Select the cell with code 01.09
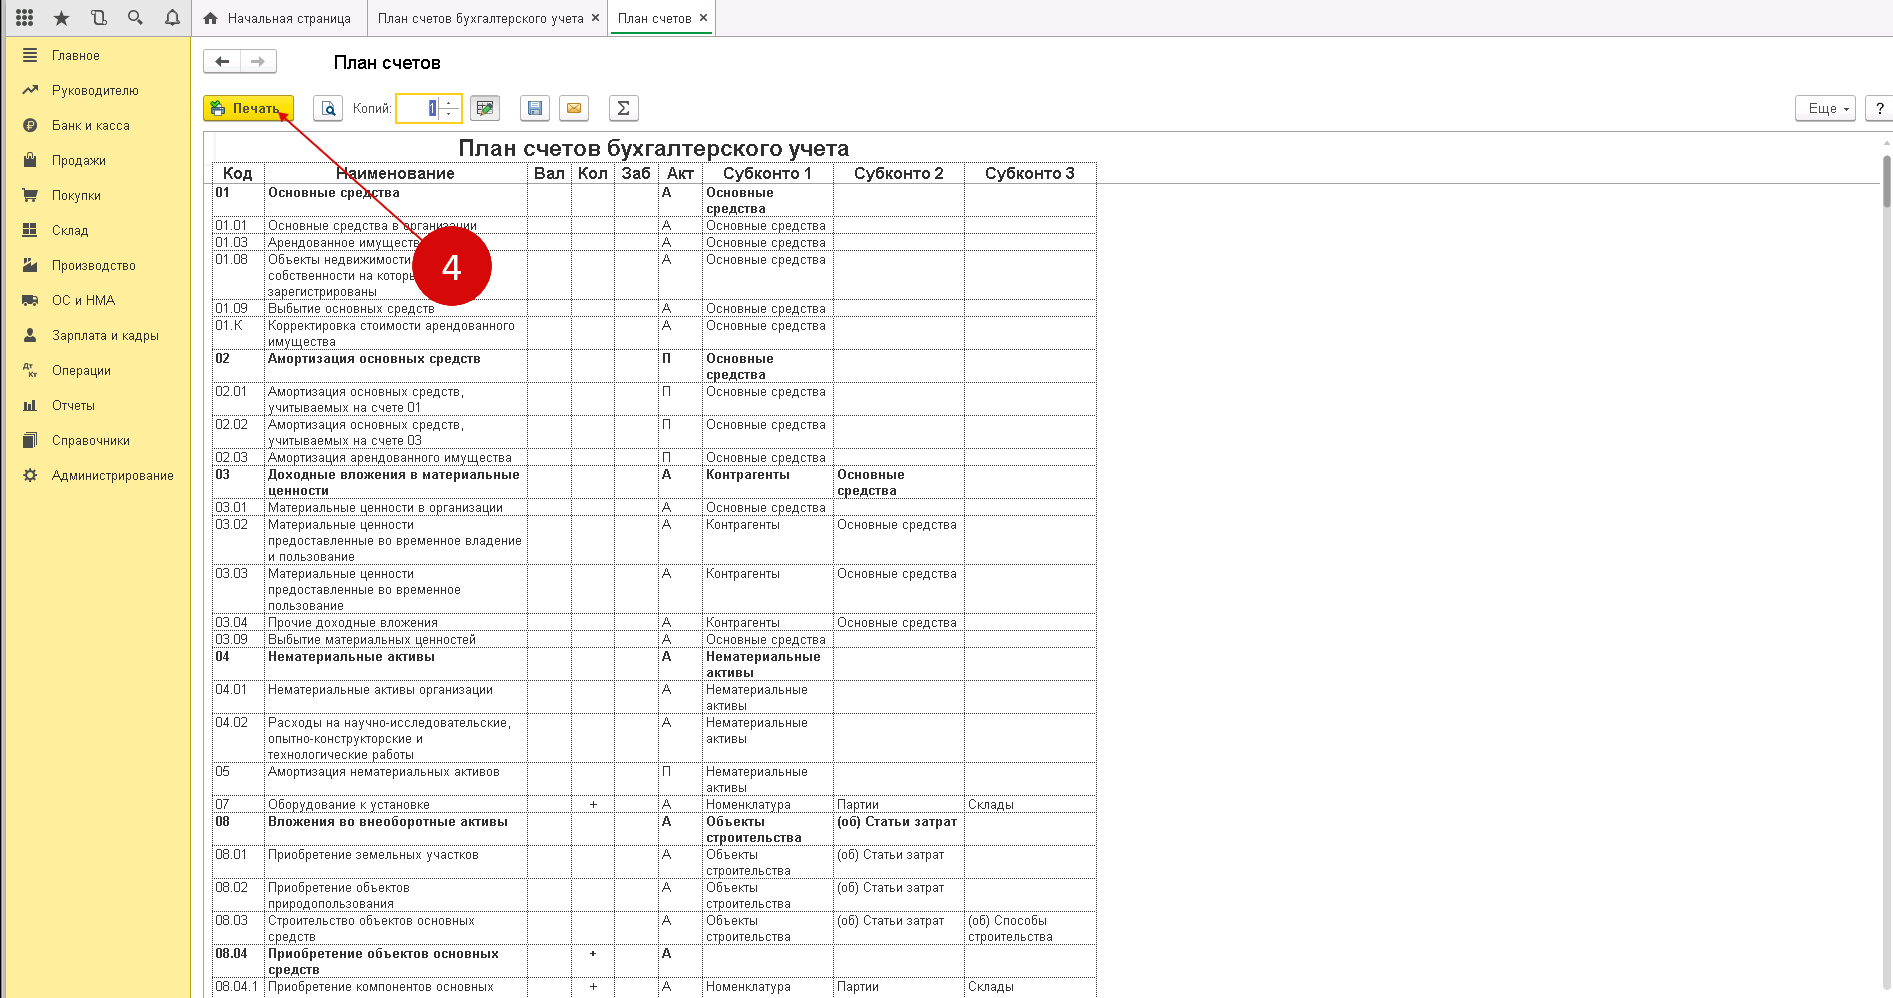The height and width of the screenshot is (998, 1893). (x=238, y=308)
